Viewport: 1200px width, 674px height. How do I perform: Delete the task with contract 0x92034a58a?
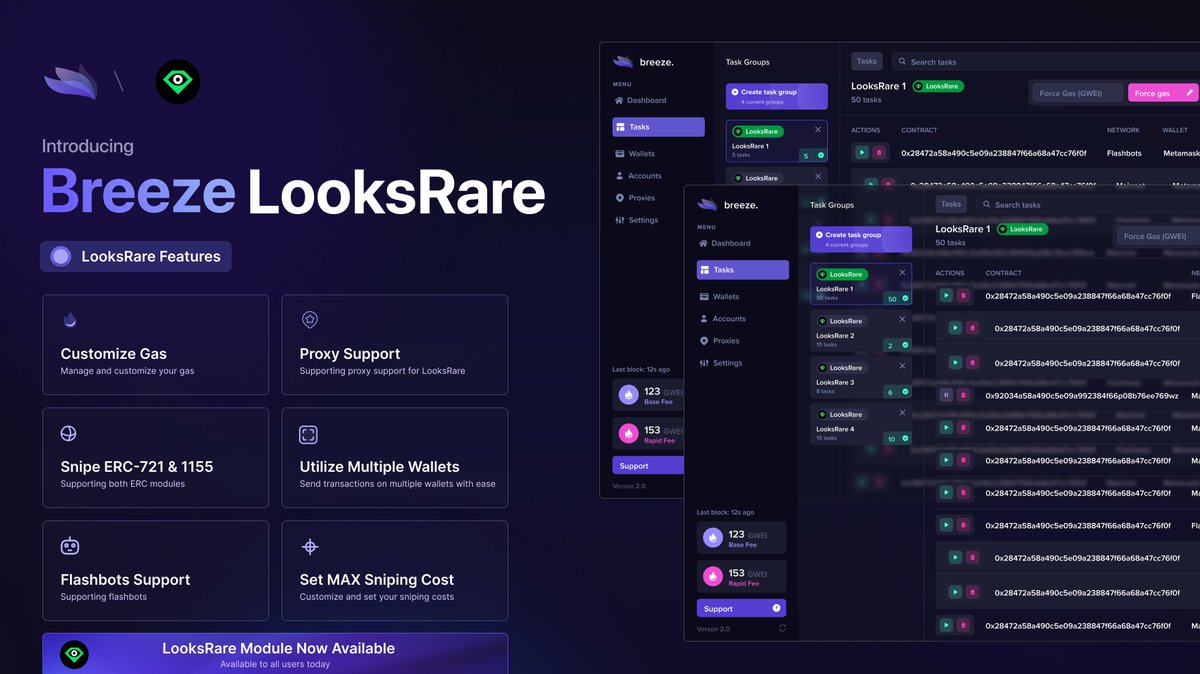coord(964,395)
